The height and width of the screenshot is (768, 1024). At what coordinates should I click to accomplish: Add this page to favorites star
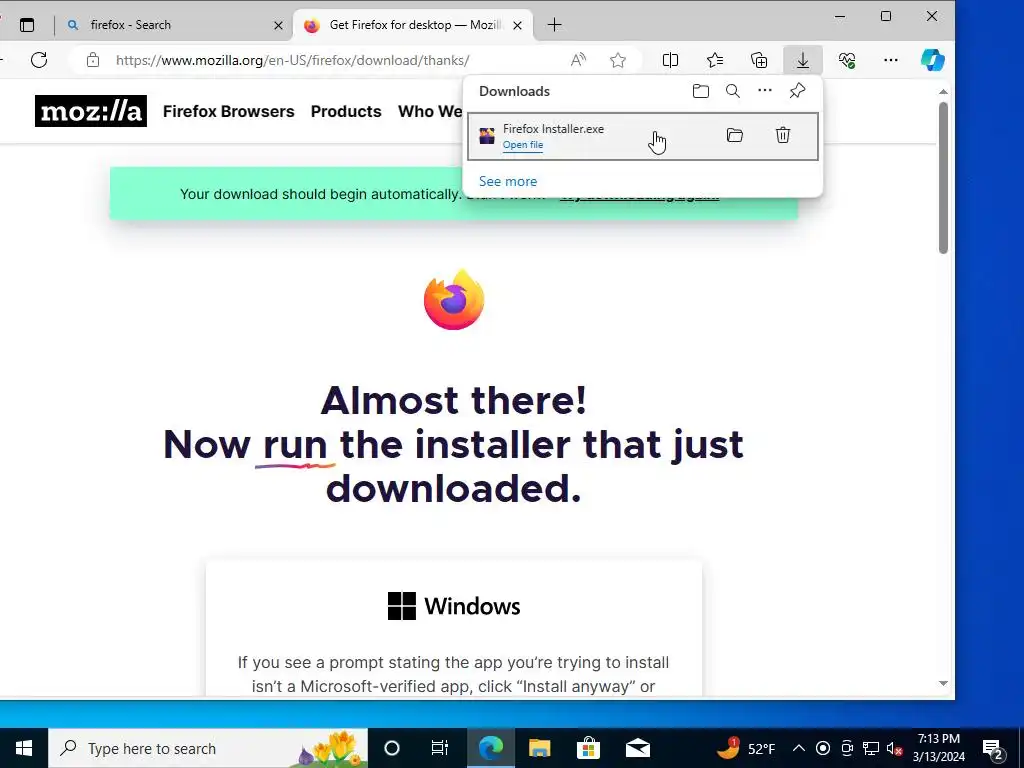pyautogui.click(x=618, y=60)
